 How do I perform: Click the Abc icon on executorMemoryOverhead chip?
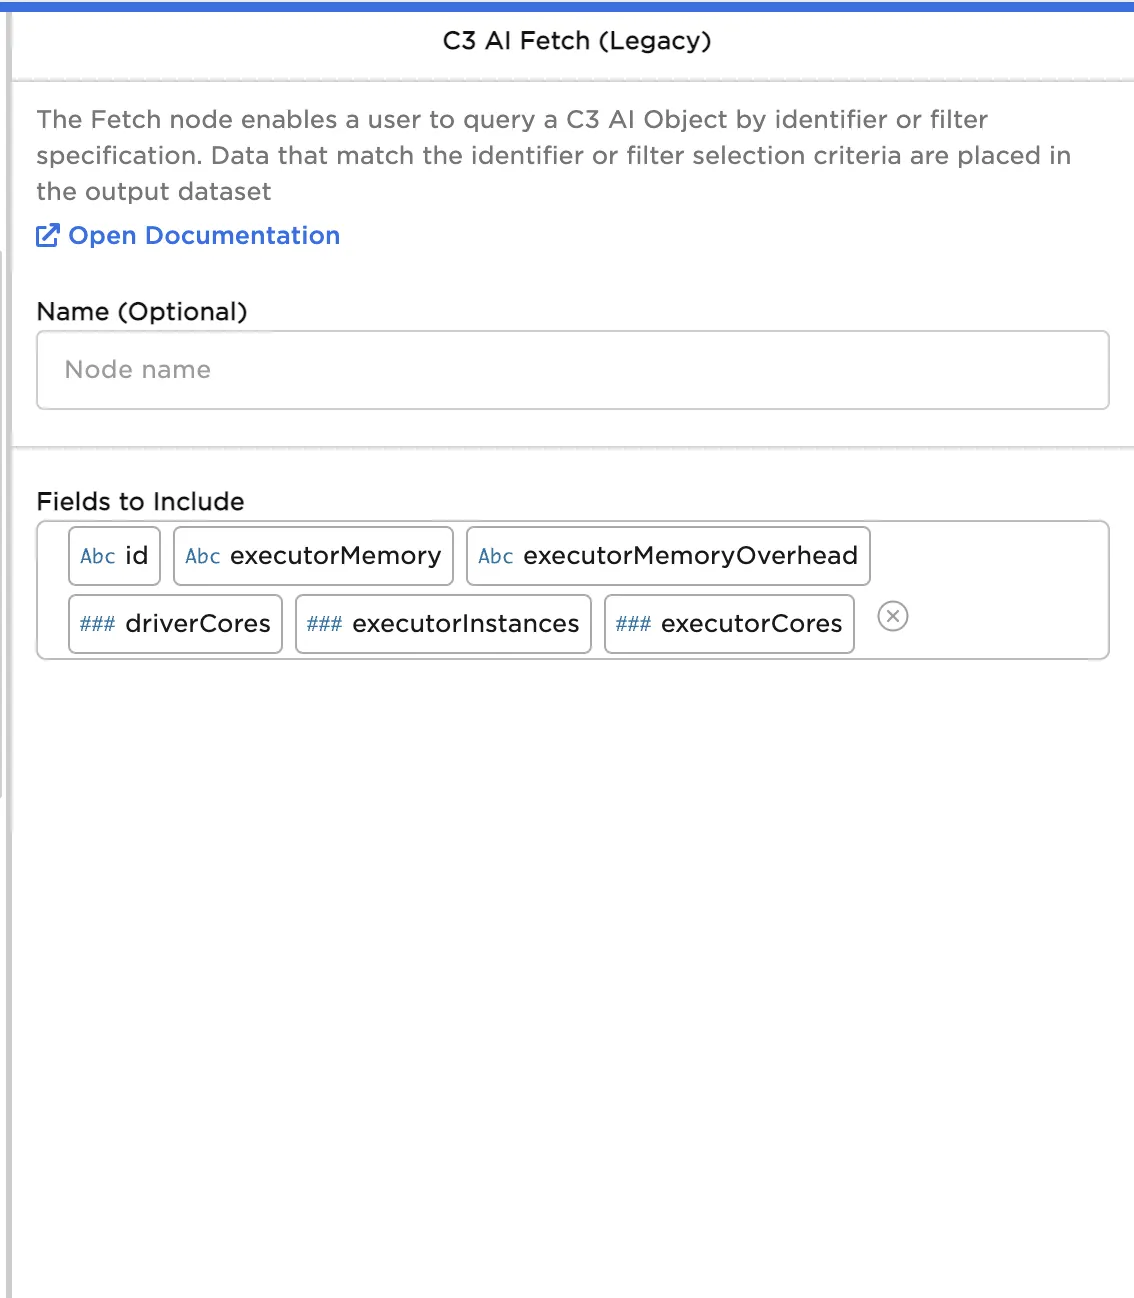click(x=496, y=556)
